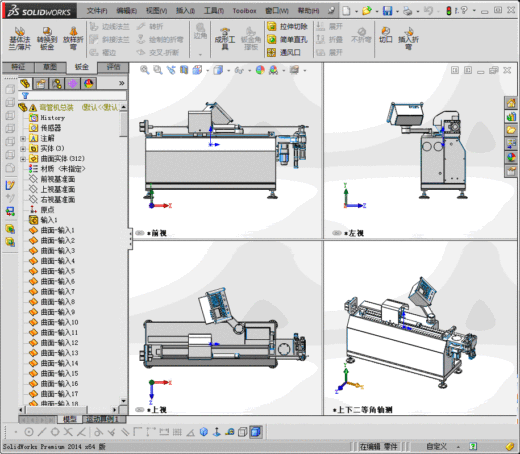Screen dimensions: 520x454
Task: Toggle the DisplayManager appearance sphere tab
Action: point(88,83)
